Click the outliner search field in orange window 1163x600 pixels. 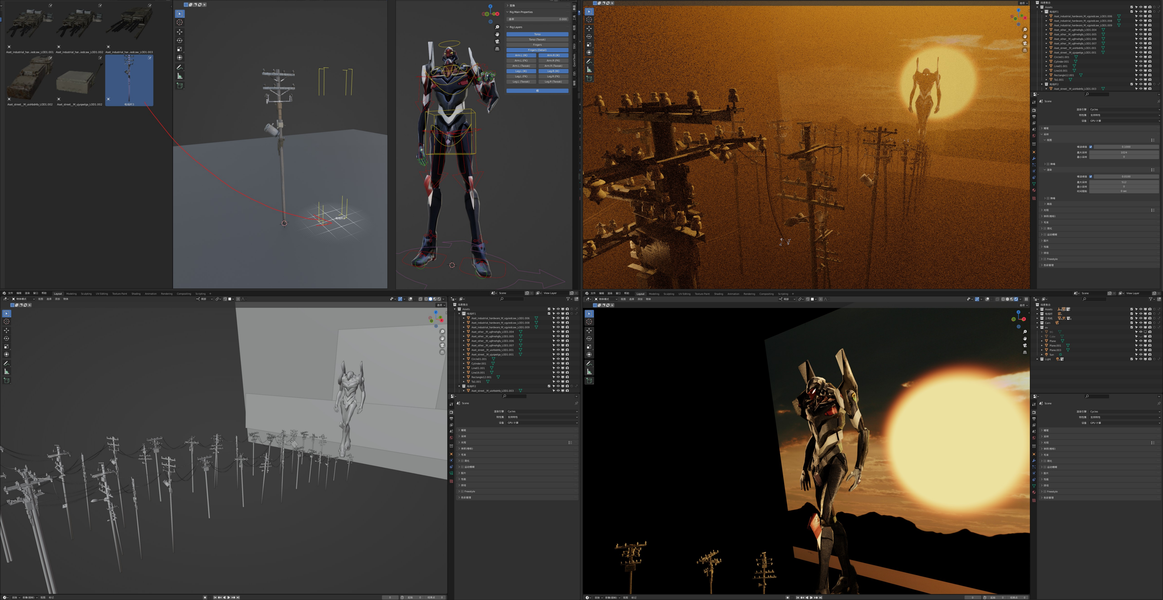1097,94
